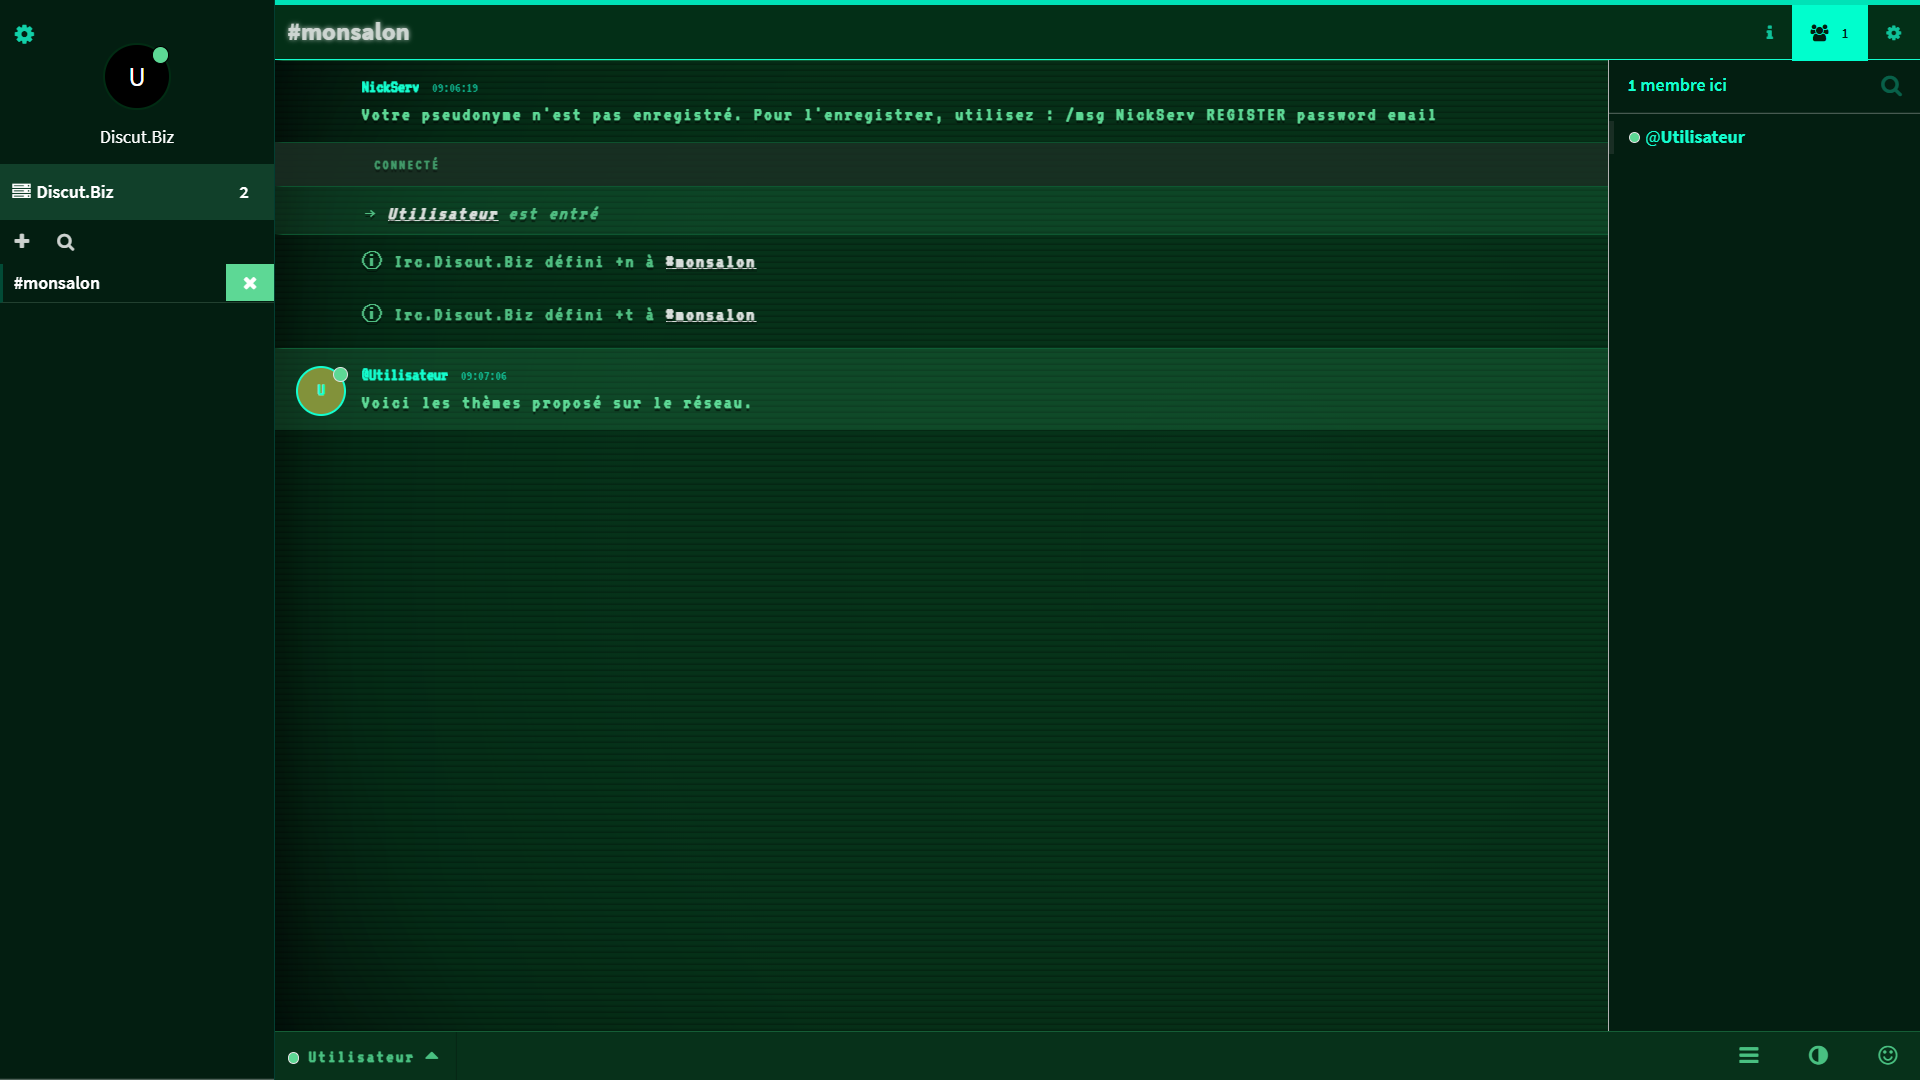
Task: Open the channel settings gear icon
Action: pos(1893,33)
